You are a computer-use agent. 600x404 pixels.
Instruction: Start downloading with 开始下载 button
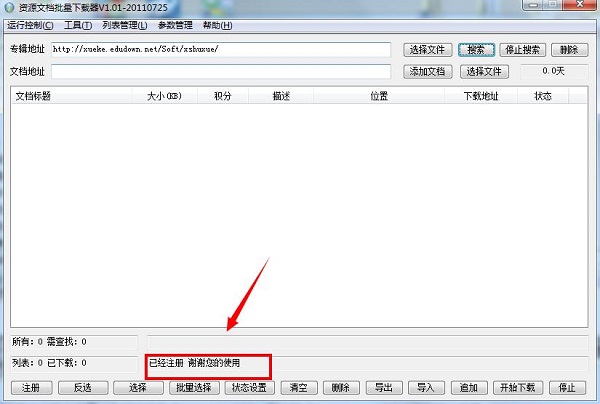click(x=516, y=387)
